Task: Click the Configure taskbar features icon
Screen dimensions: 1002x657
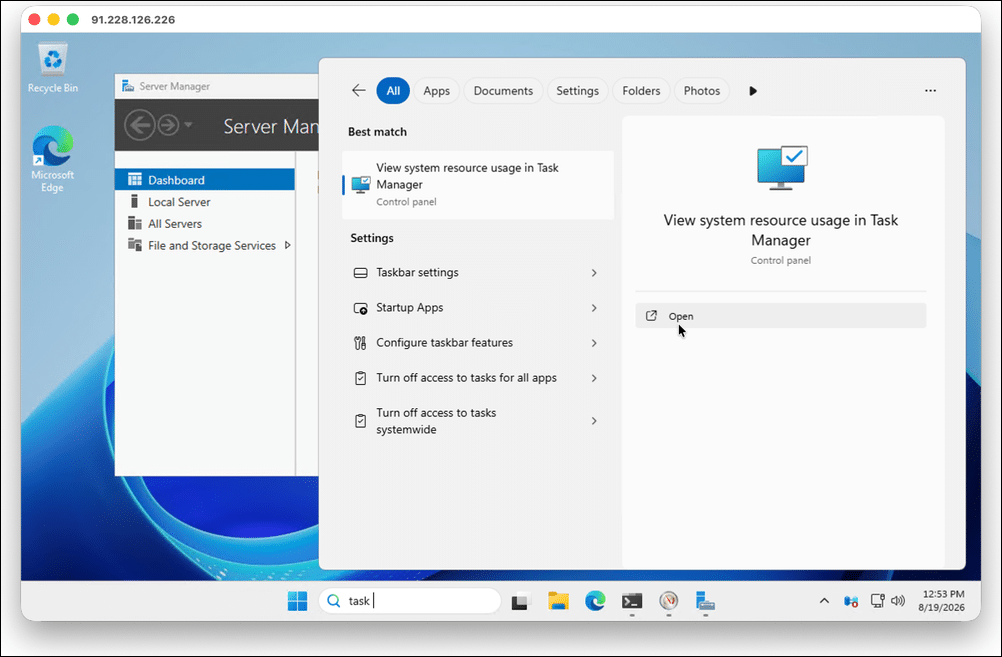Action: pyautogui.click(x=360, y=343)
